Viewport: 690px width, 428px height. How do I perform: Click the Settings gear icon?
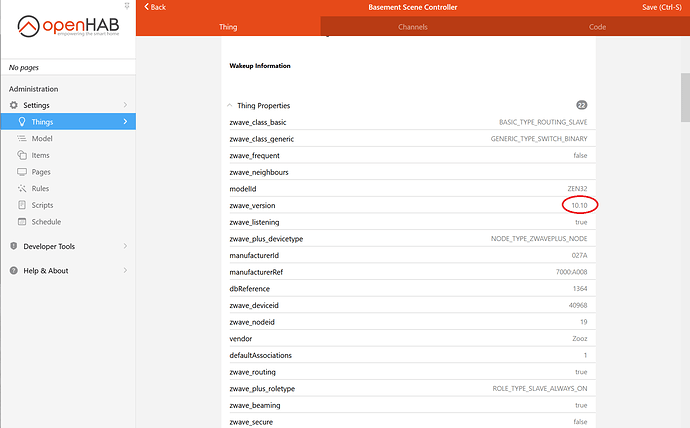(14, 105)
